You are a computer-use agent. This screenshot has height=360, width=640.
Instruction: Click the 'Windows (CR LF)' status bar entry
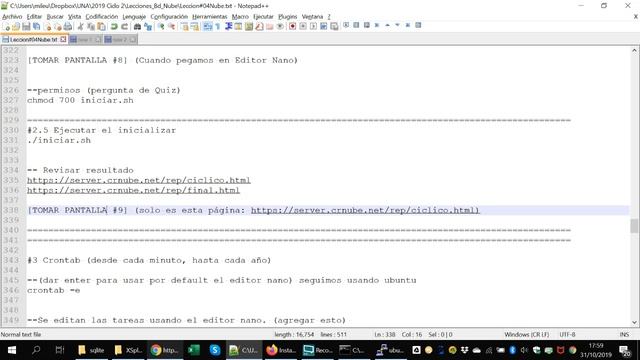point(527,334)
